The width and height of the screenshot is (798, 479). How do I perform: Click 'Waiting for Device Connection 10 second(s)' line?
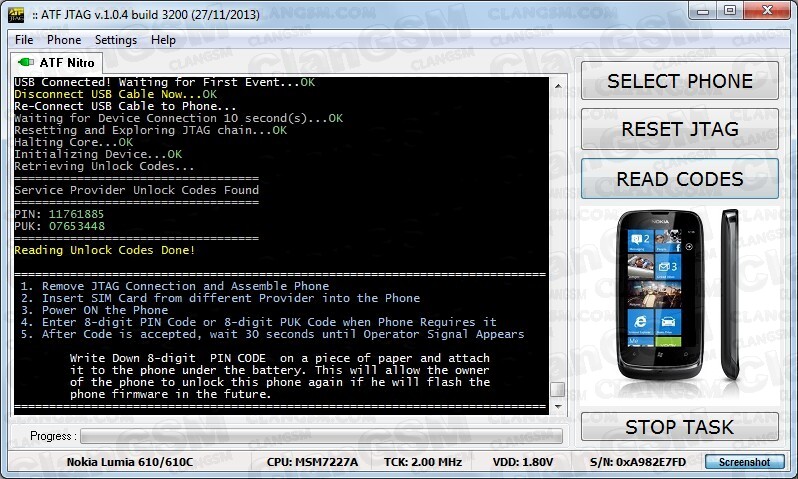pyautogui.click(x=179, y=118)
